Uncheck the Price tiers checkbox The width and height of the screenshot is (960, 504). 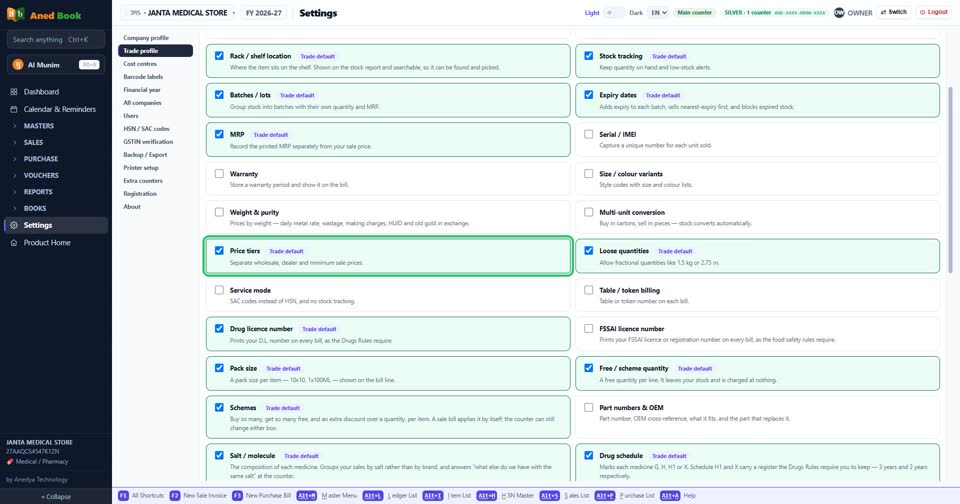(x=219, y=250)
